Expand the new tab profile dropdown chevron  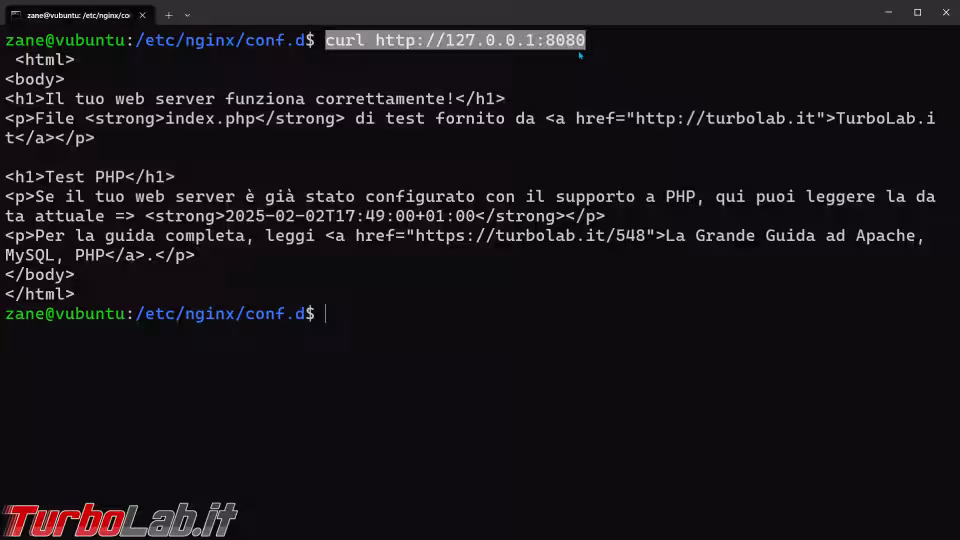tap(187, 15)
